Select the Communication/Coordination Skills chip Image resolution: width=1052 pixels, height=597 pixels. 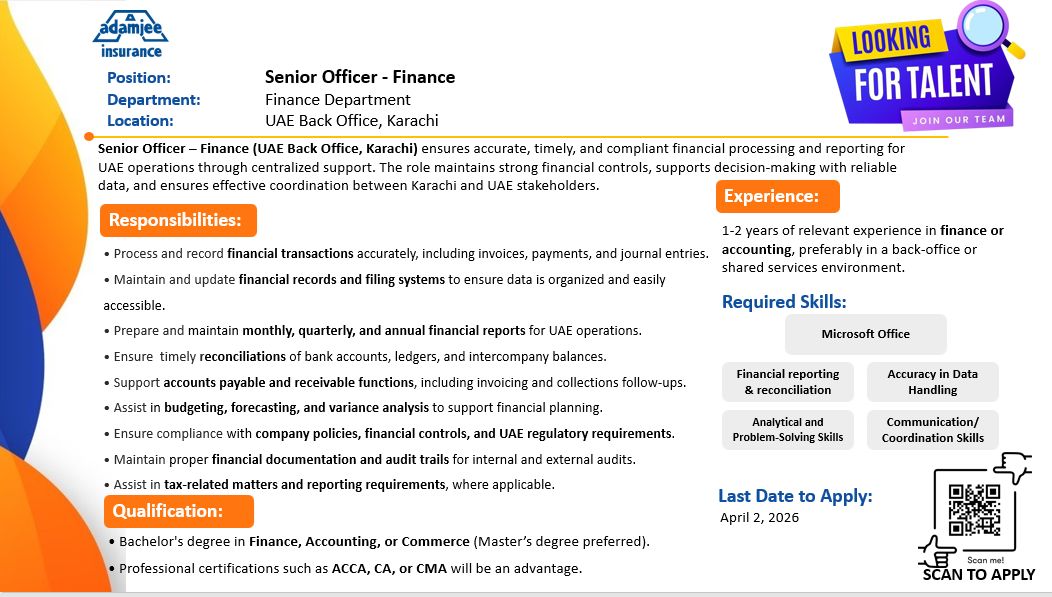coord(933,430)
